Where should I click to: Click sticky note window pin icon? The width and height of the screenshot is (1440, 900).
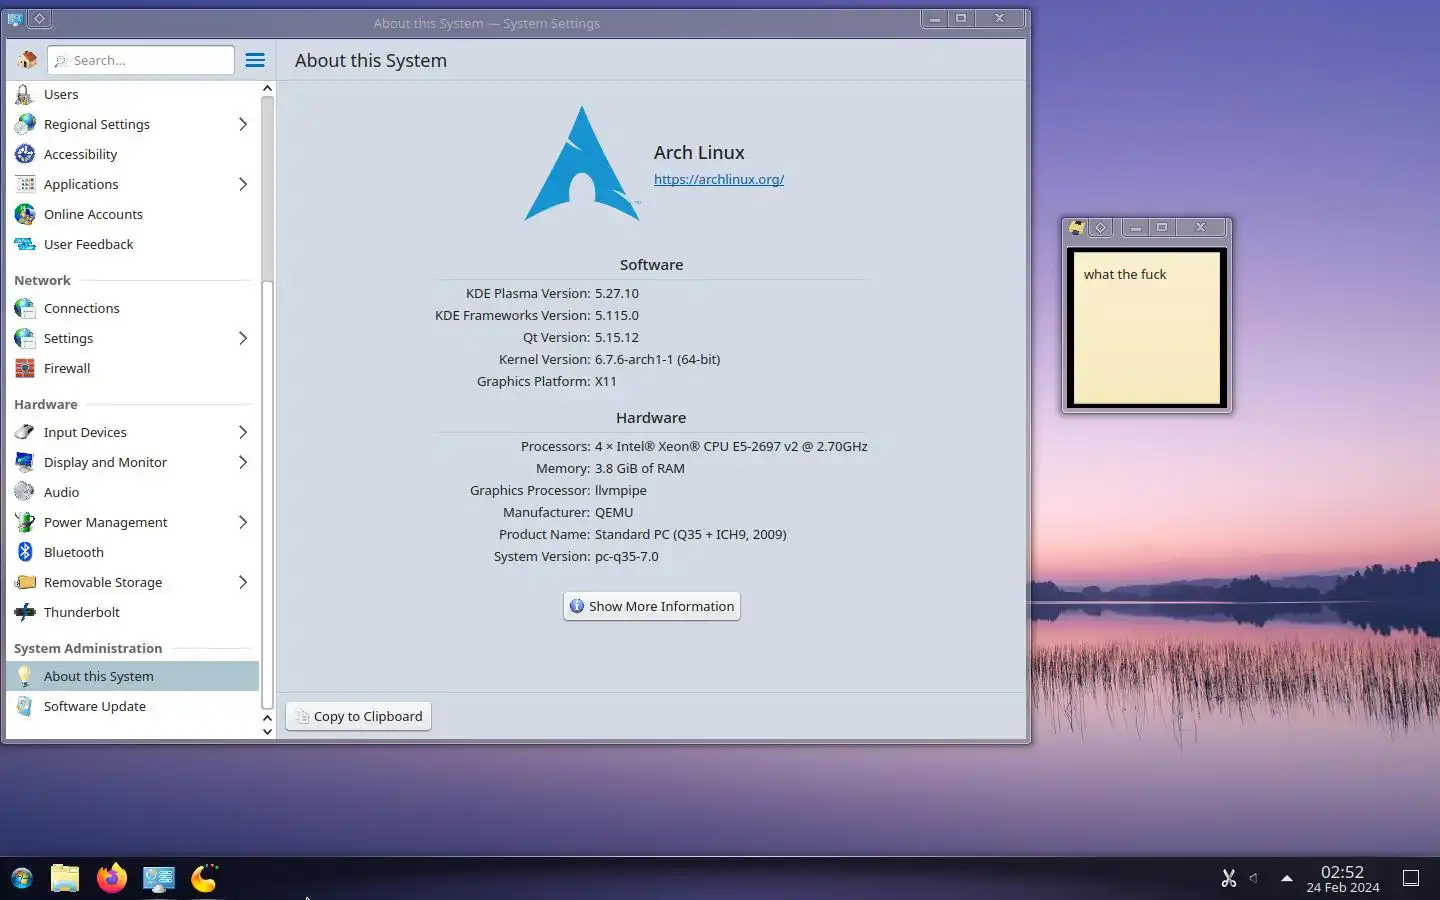coord(1076,227)
